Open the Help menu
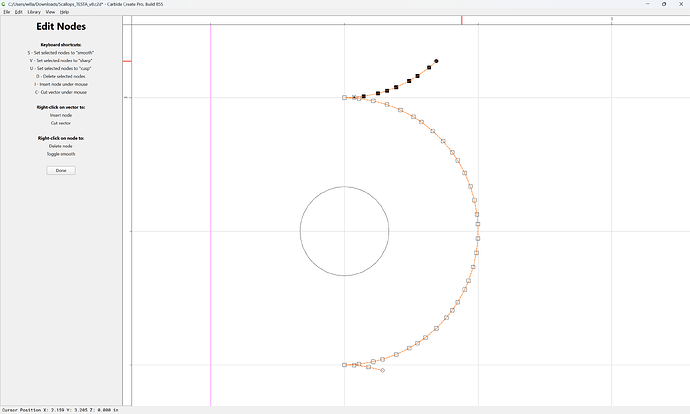 (64, 12)
